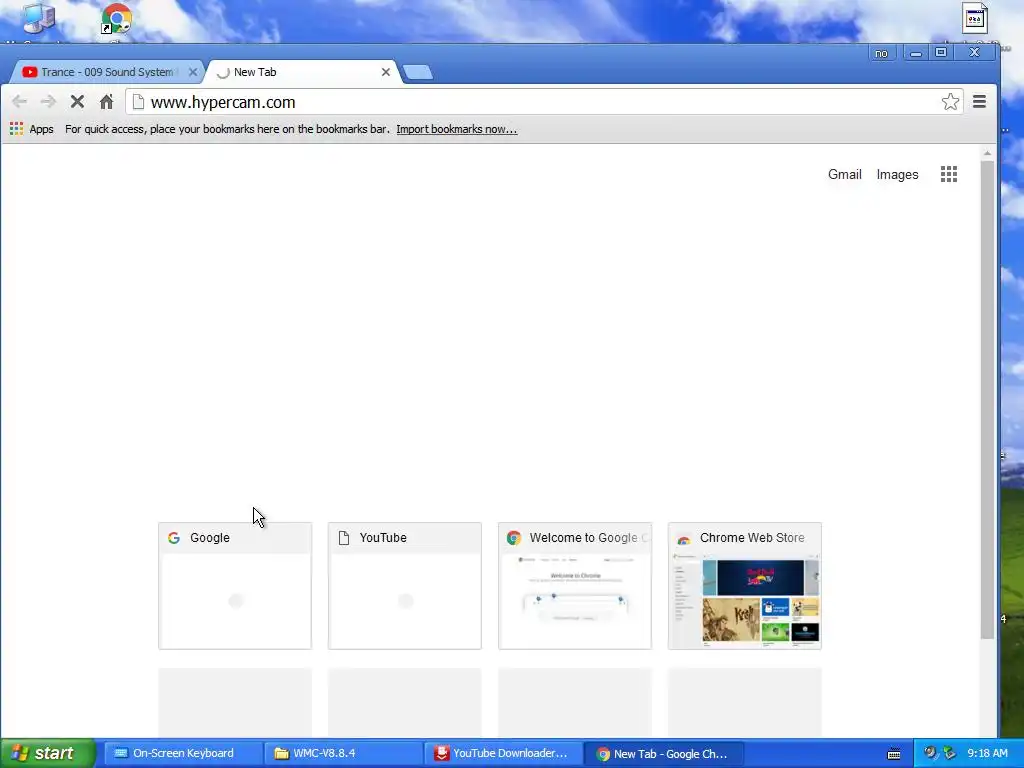The image size is (1024, 768).
Task: Click the Google favicon on the Google tile
Action: coord(174,537)
